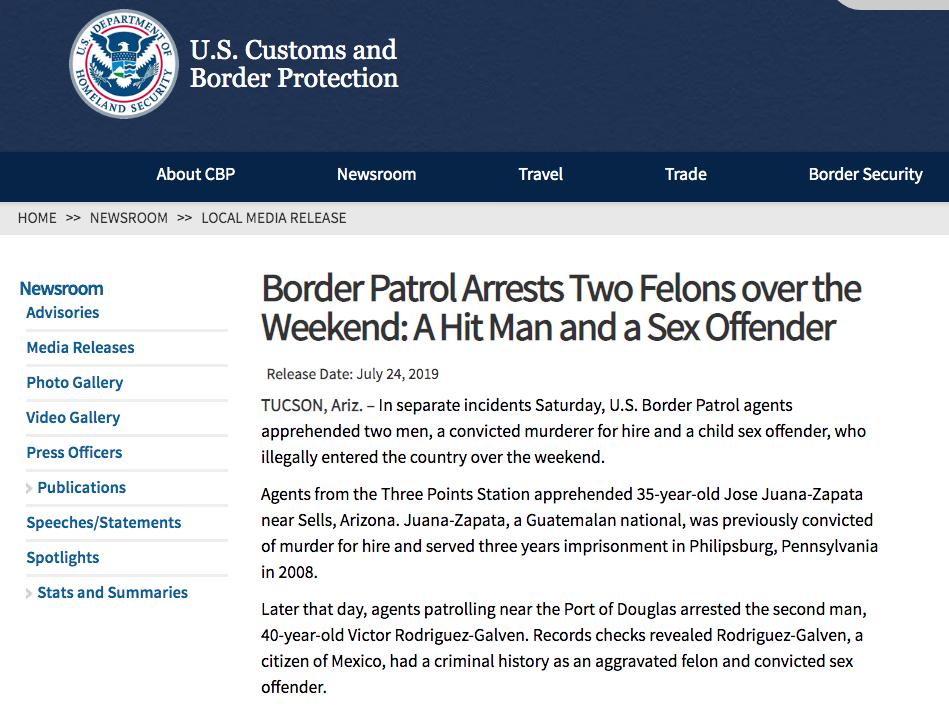Screen dimensions: 949x709
Task: Click the 'Three Points Station' text
Action: (x=456, y=494)
